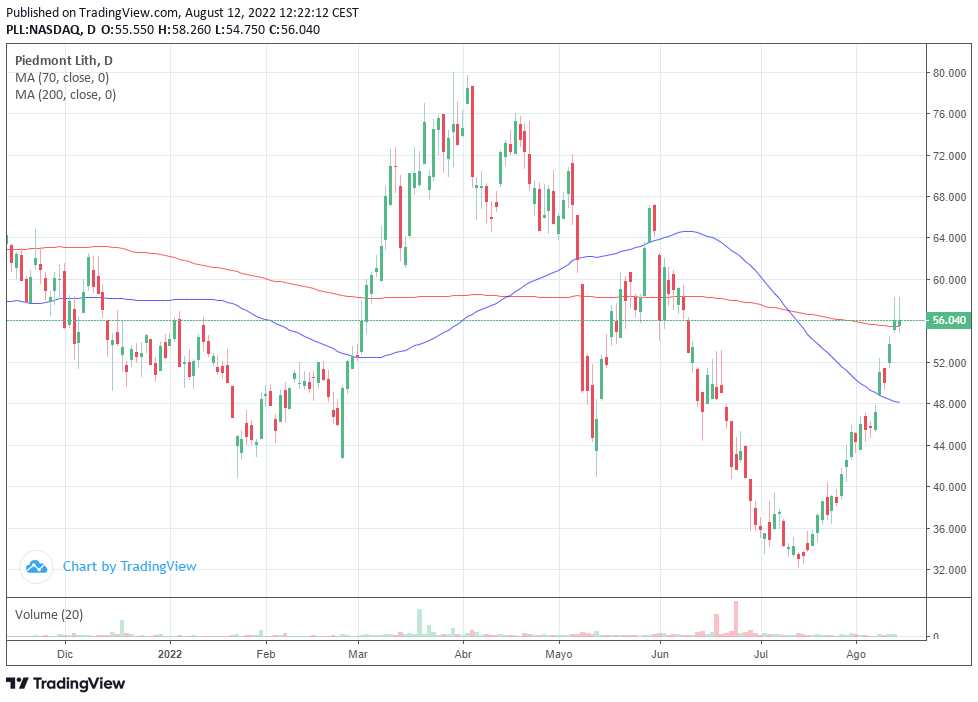This screenshot has height=702, width=978.
Task: Click the 64.000 price axis label
Action: (949, 238)
